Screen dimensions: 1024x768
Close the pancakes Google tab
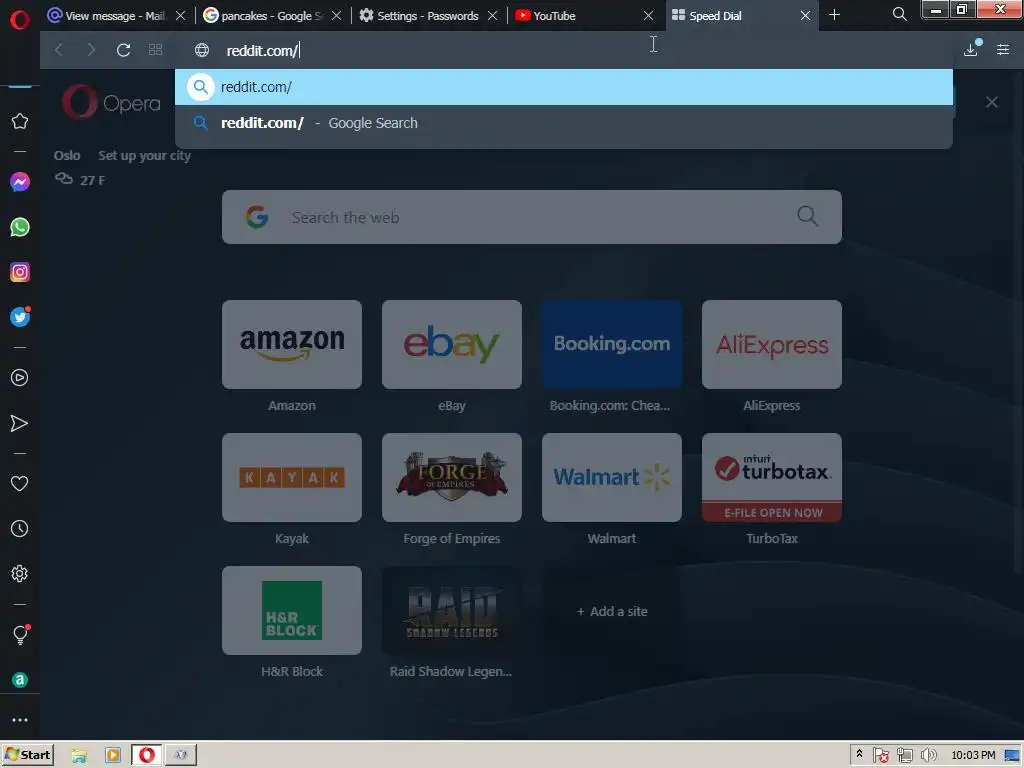point(337,15)
